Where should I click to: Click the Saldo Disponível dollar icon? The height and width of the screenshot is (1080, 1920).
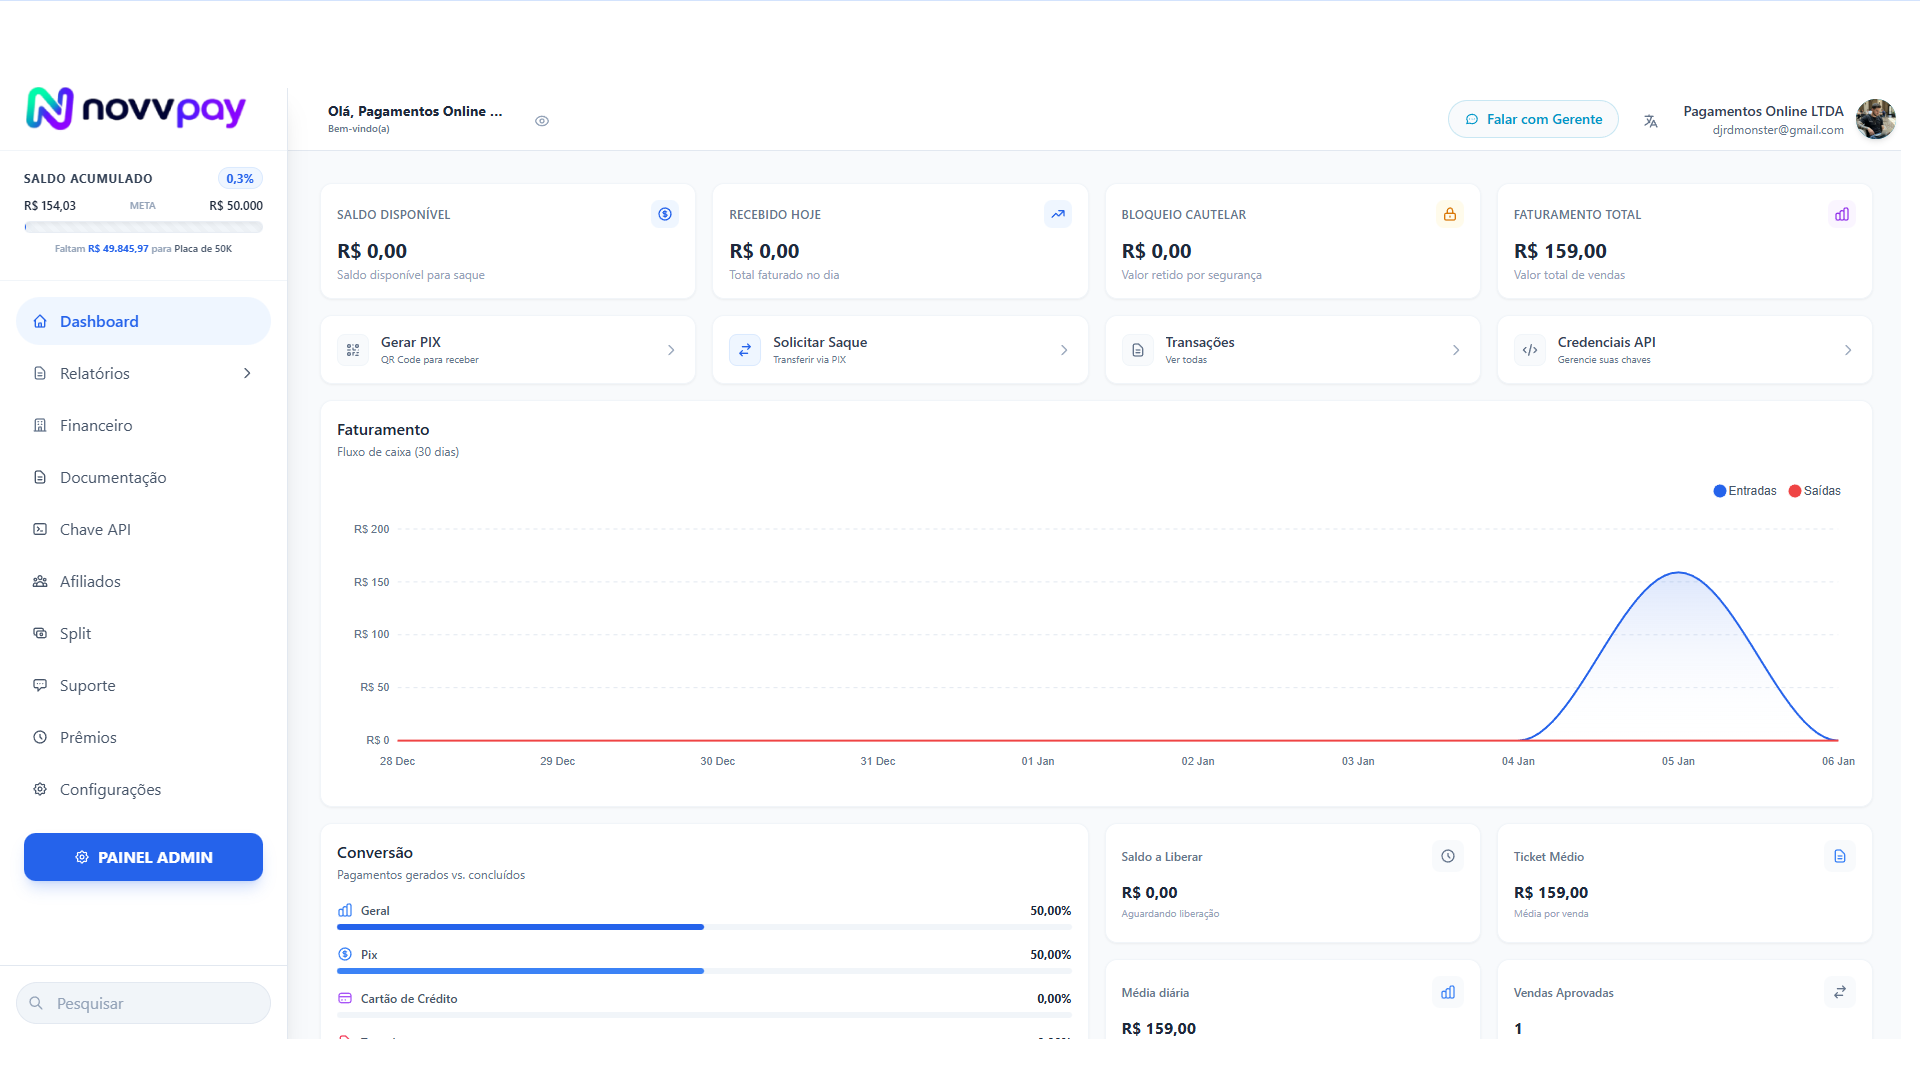click(665, 214)
